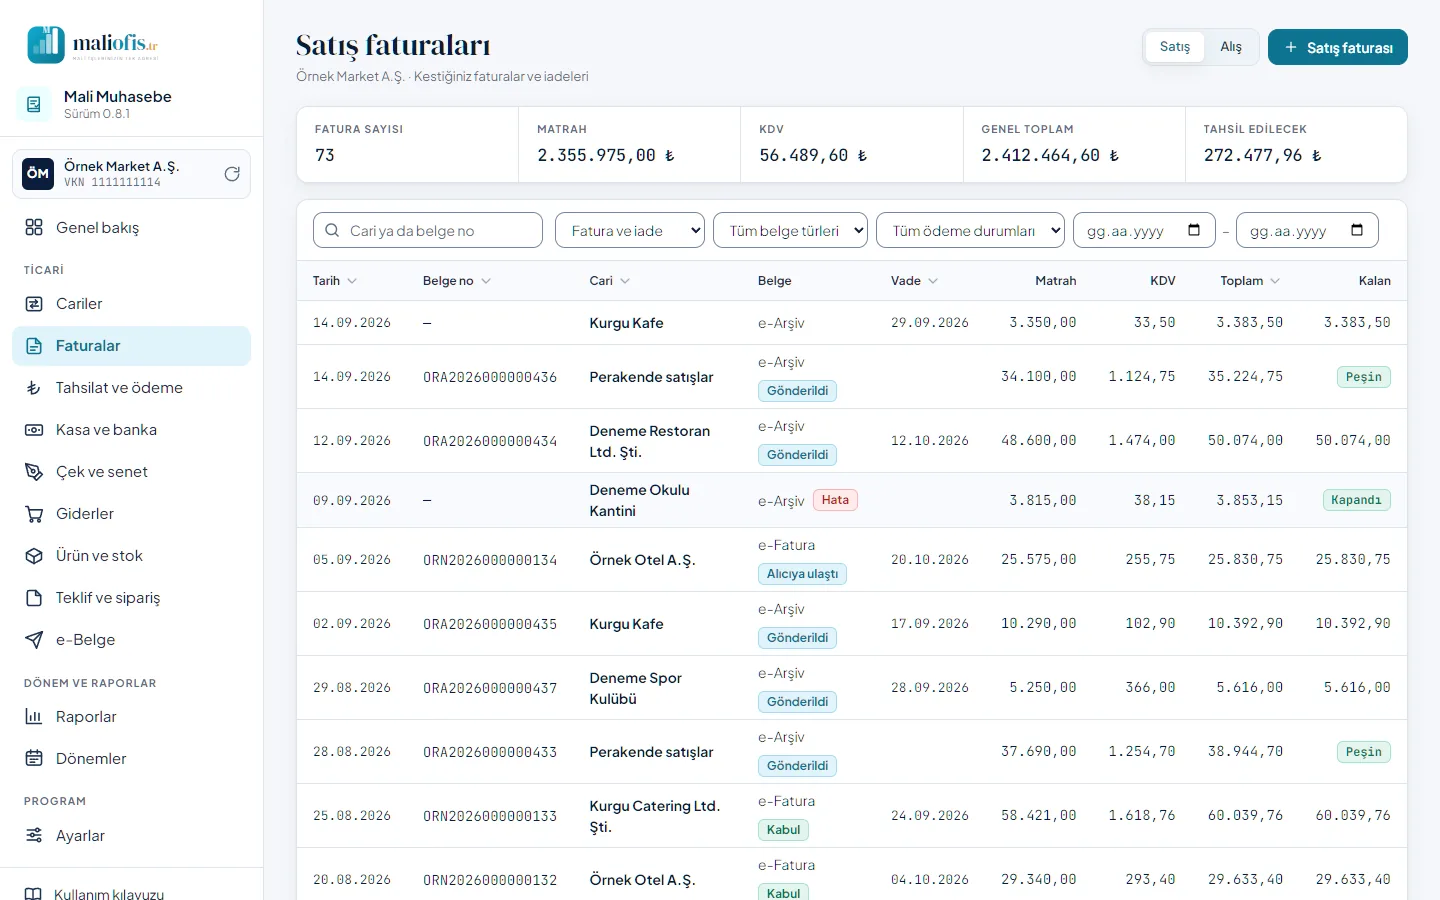Open the Tüm belge türleri dropdown
This screenshot has width=1440, height=900.
point(790,230)
